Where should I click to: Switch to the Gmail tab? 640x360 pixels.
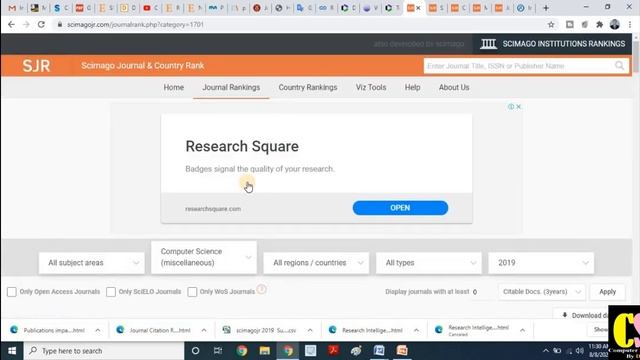pyautogui.click(x=12, y=8)
